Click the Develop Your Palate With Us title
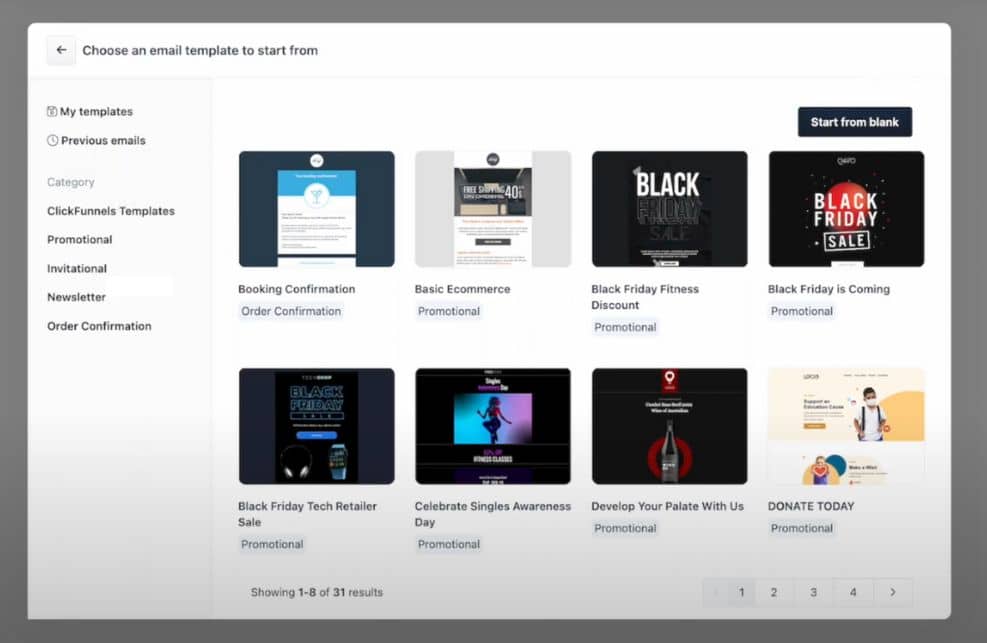Screen dimensions: 987x643 click(667, 506)
